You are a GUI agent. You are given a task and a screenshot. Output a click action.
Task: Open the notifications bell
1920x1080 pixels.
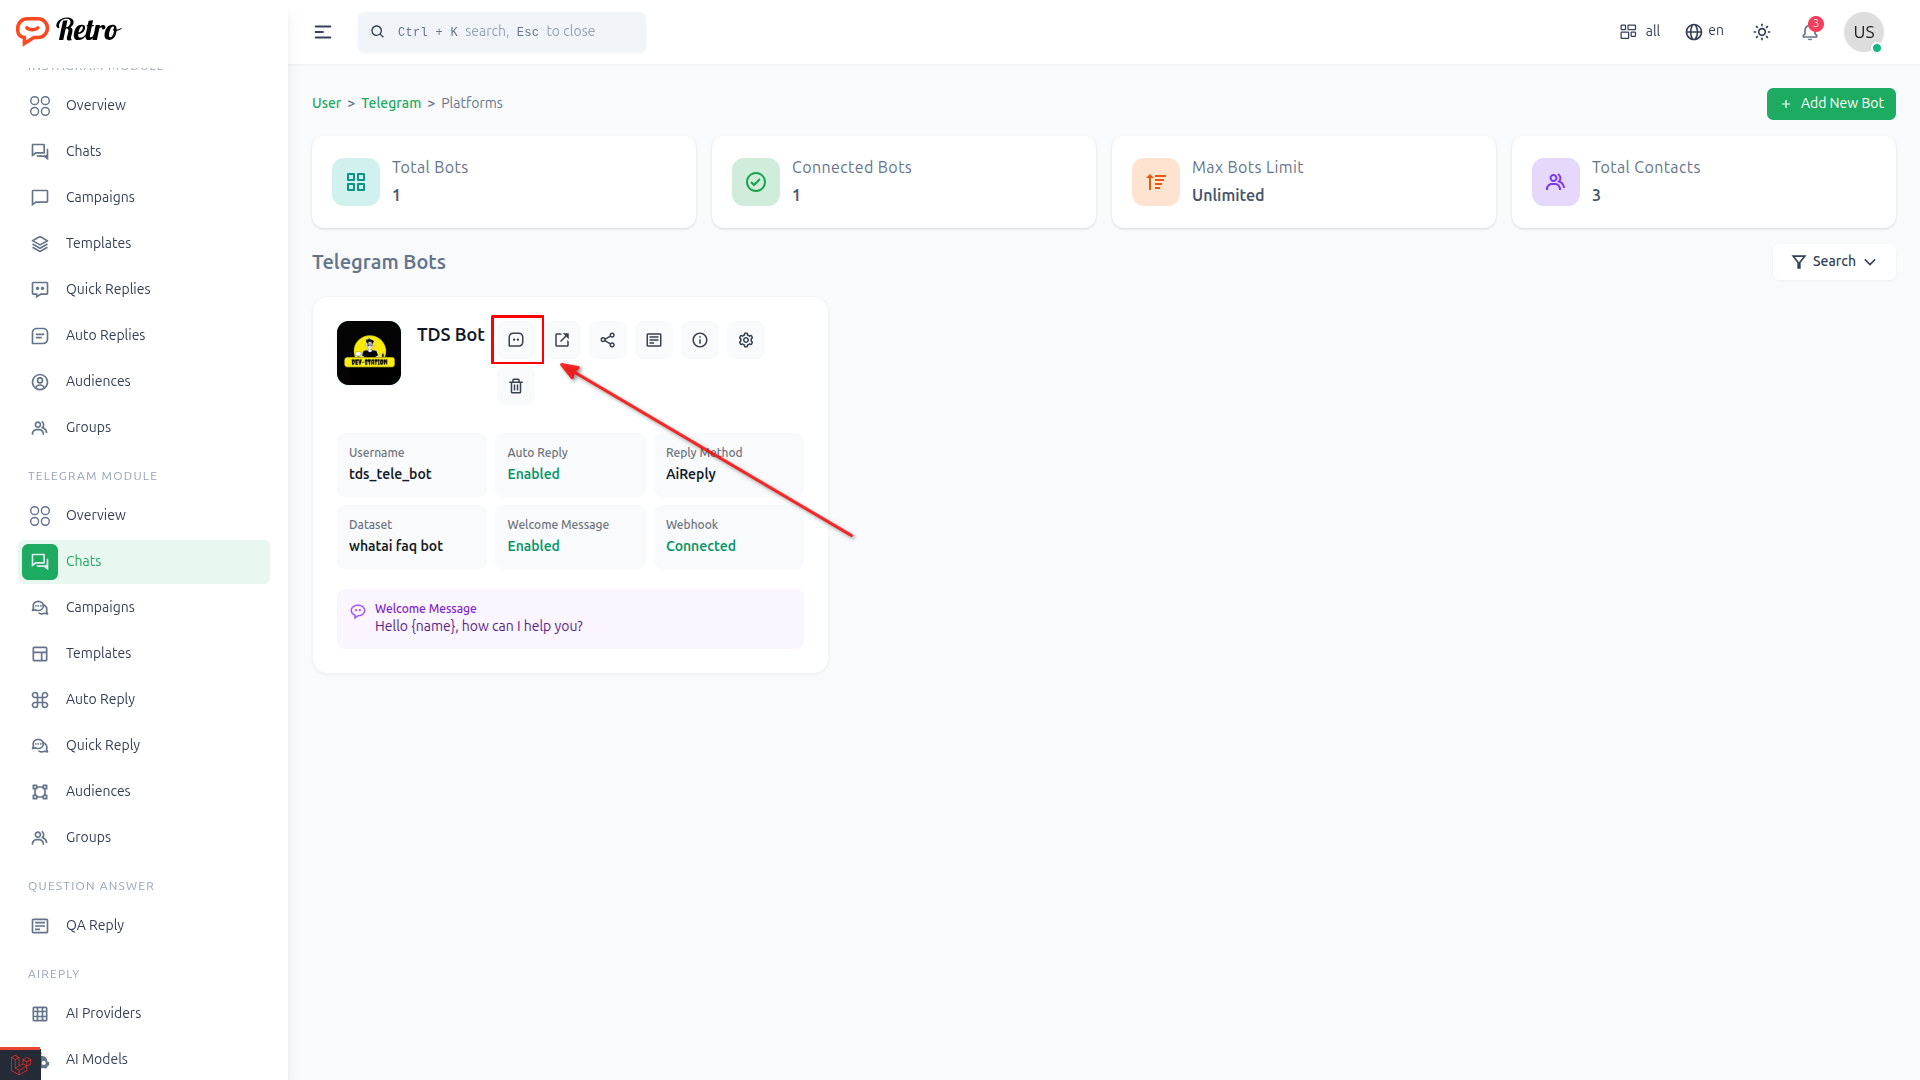pos(1810,32)
